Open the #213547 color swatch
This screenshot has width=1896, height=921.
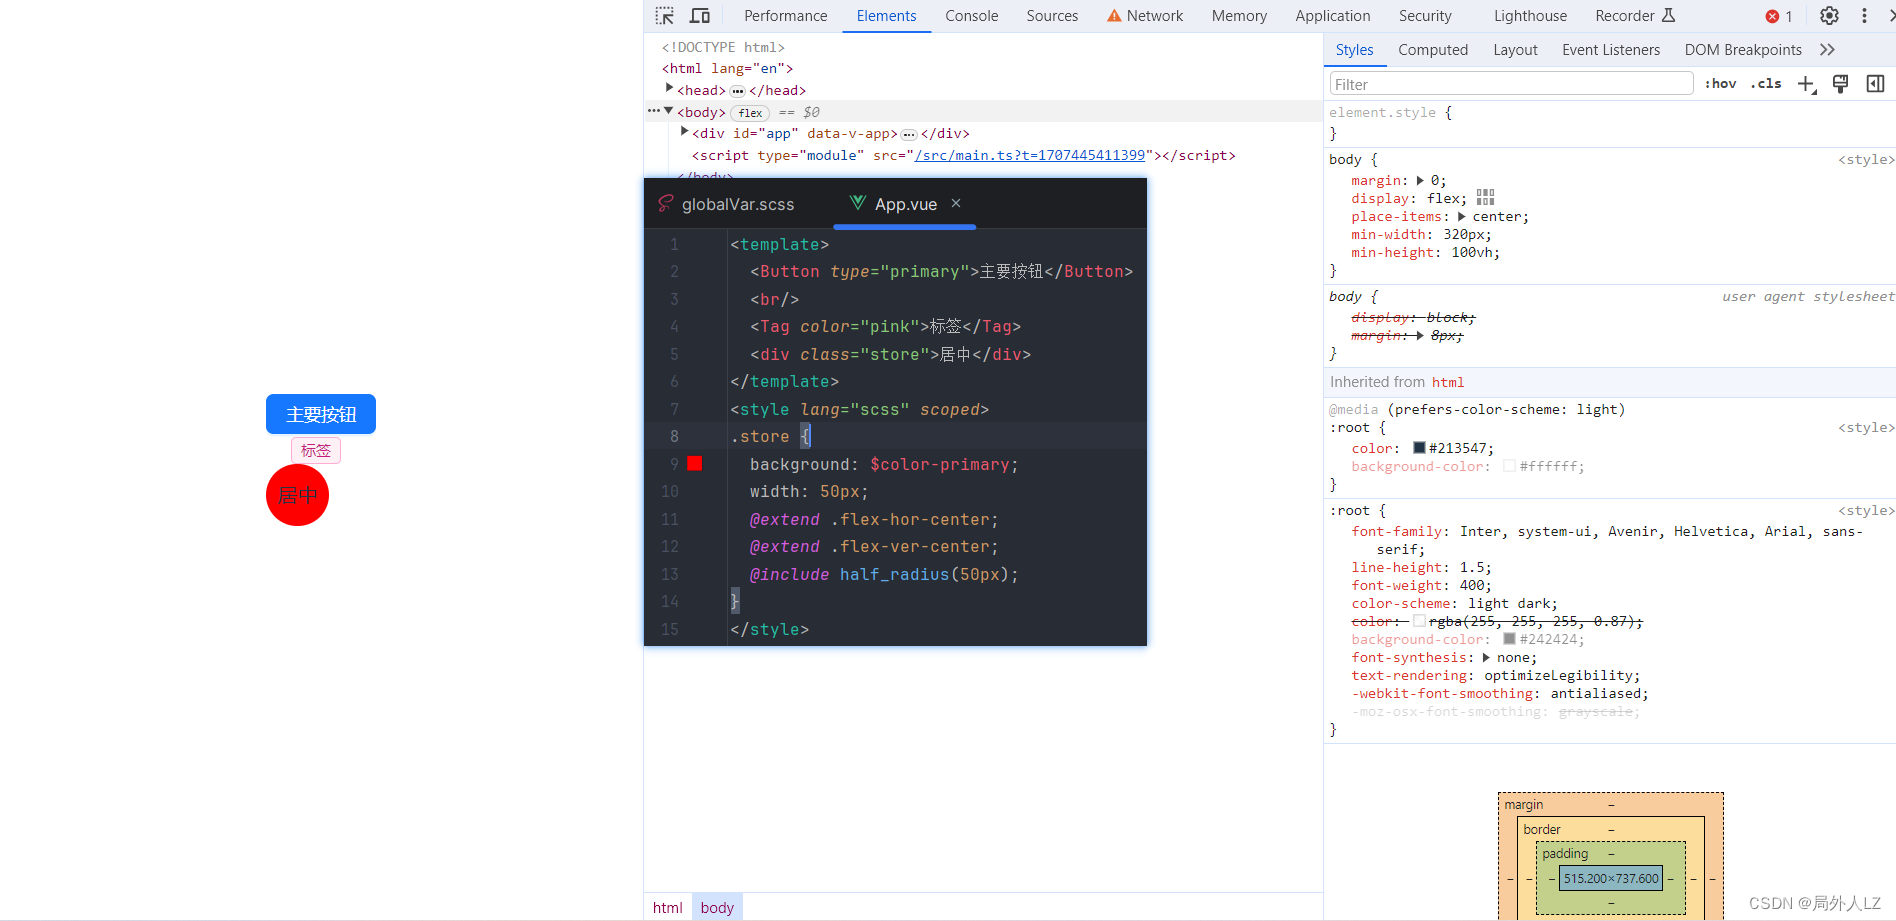[x=1419, y=448]
